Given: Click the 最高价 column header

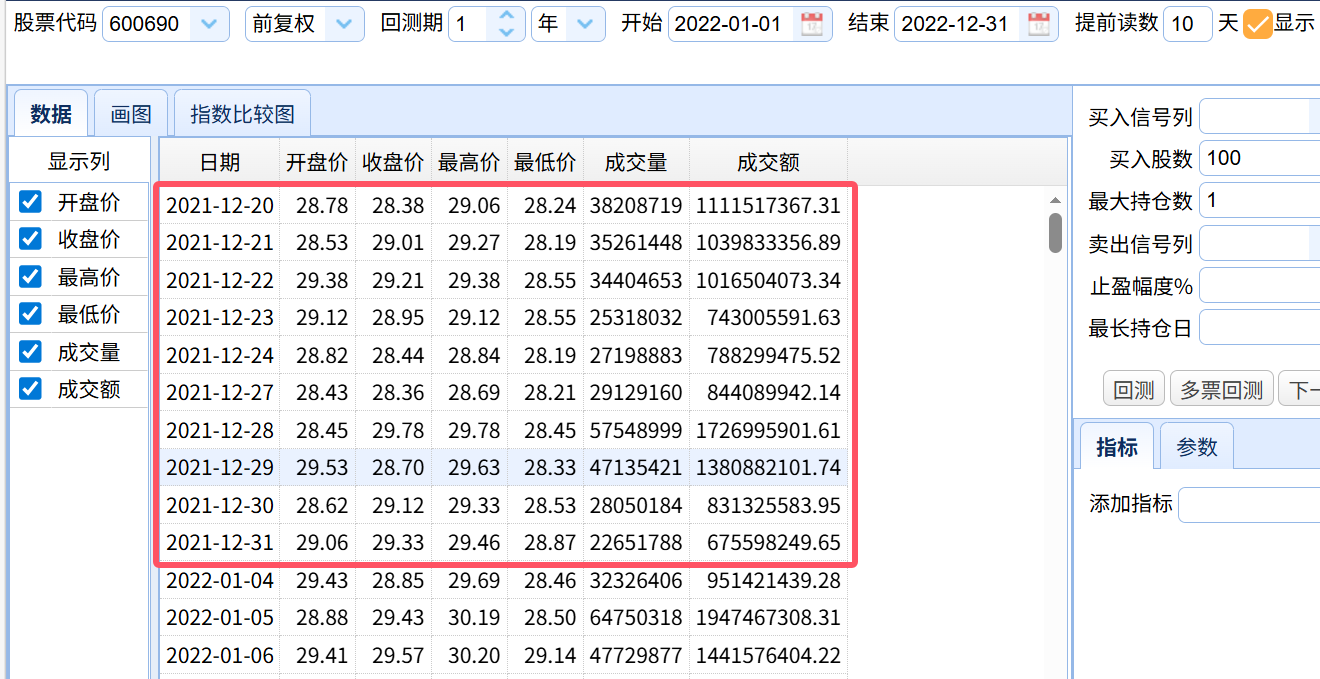Looking at the screenshot, I should coord(470,163).
